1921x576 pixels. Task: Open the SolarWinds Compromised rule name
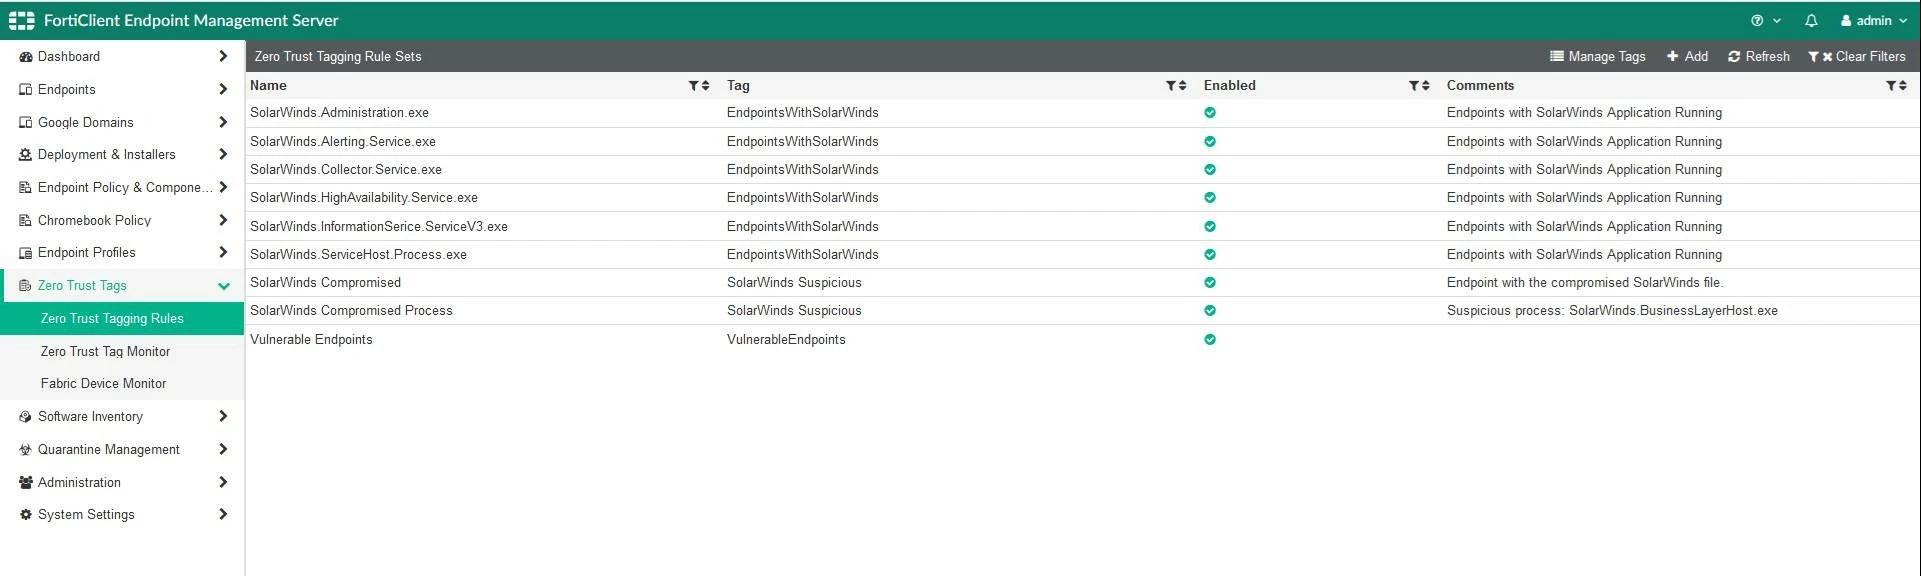point(325,283)
